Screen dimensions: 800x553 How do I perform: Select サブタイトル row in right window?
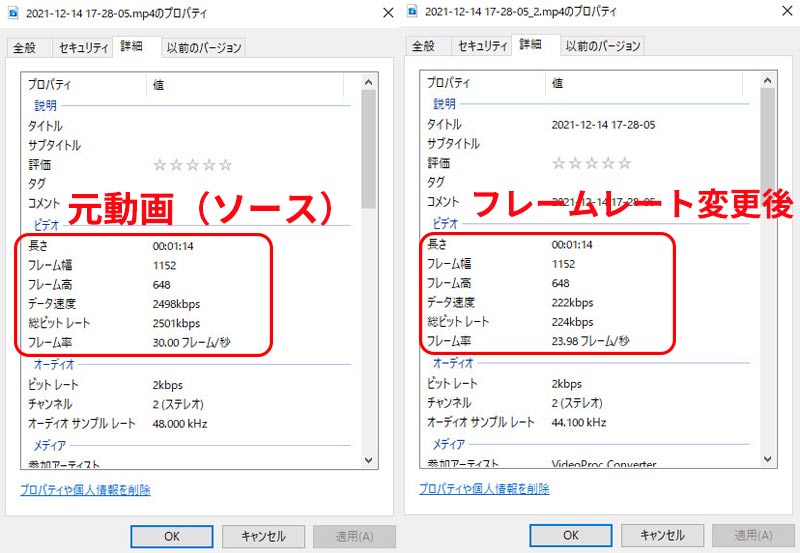pyautogui.click(x=589, y=144)
